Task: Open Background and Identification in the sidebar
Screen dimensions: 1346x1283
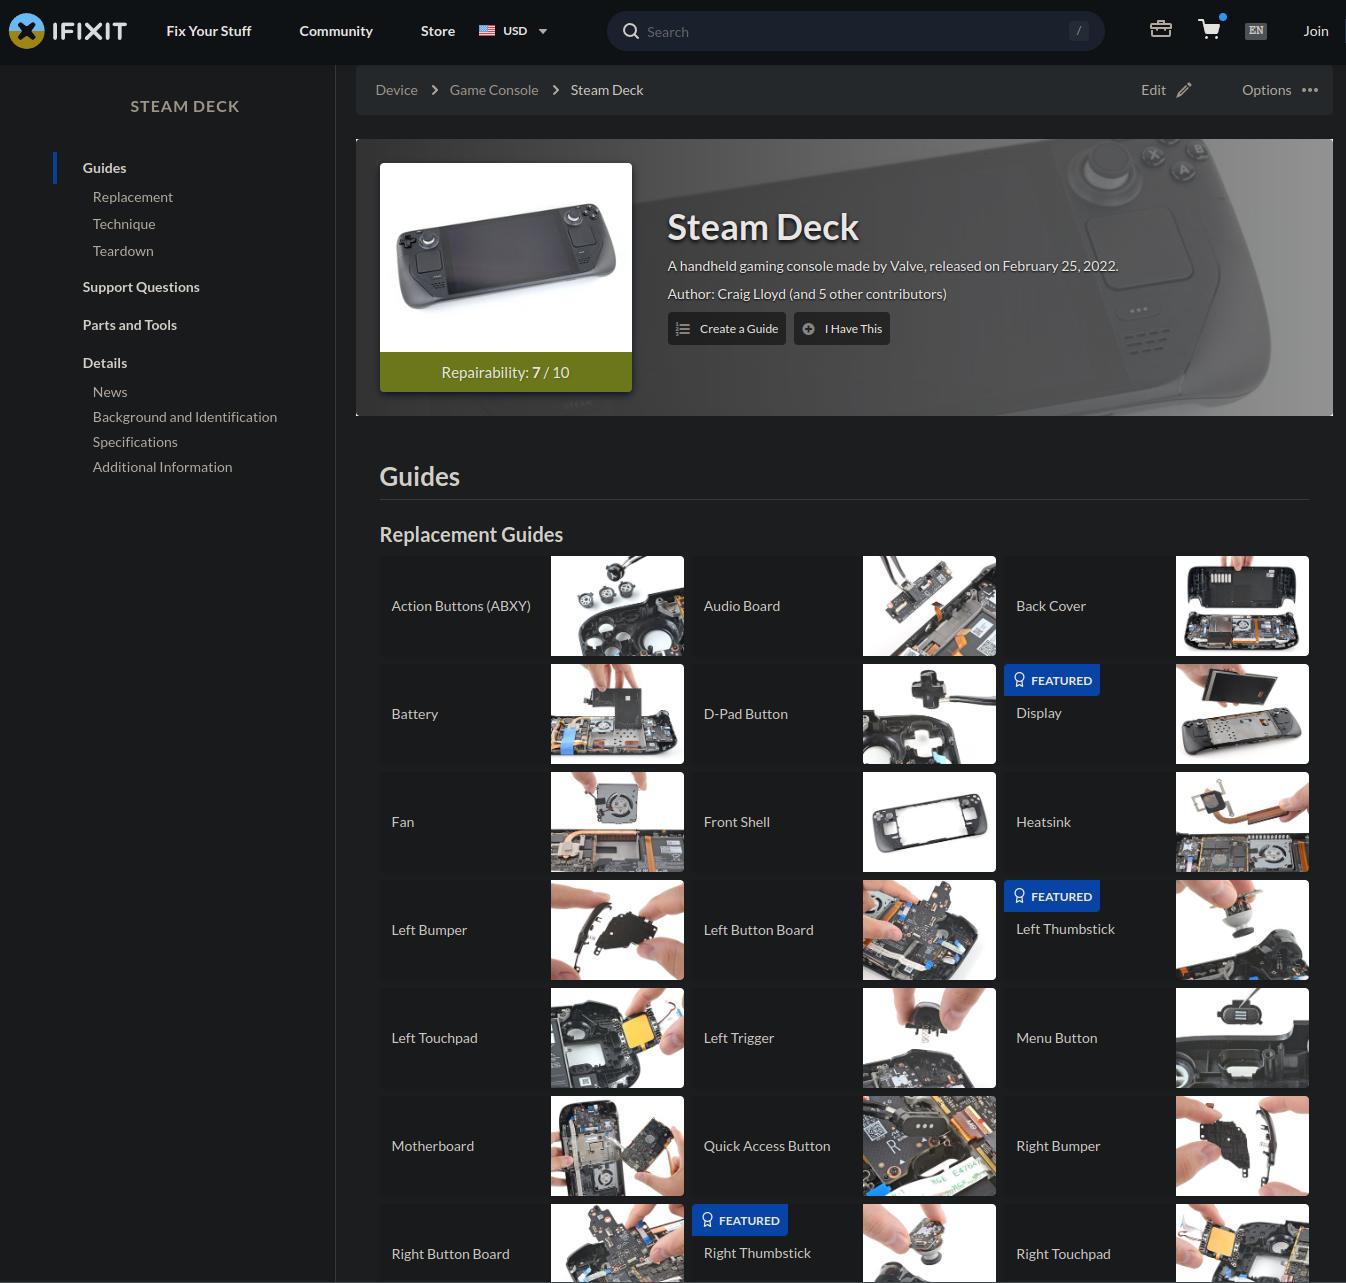Action: point(185,417)
